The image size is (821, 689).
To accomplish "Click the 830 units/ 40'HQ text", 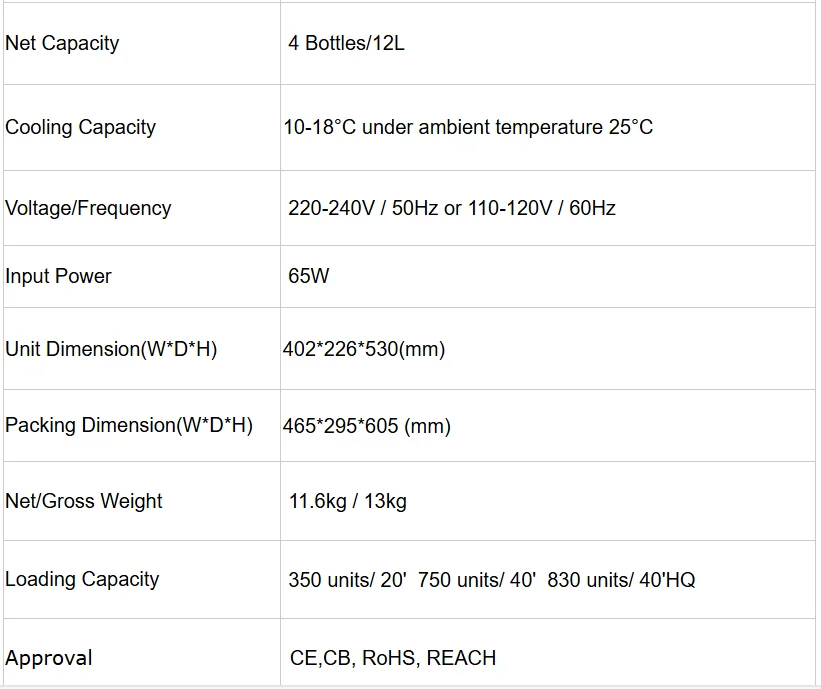I will [621, 581].
